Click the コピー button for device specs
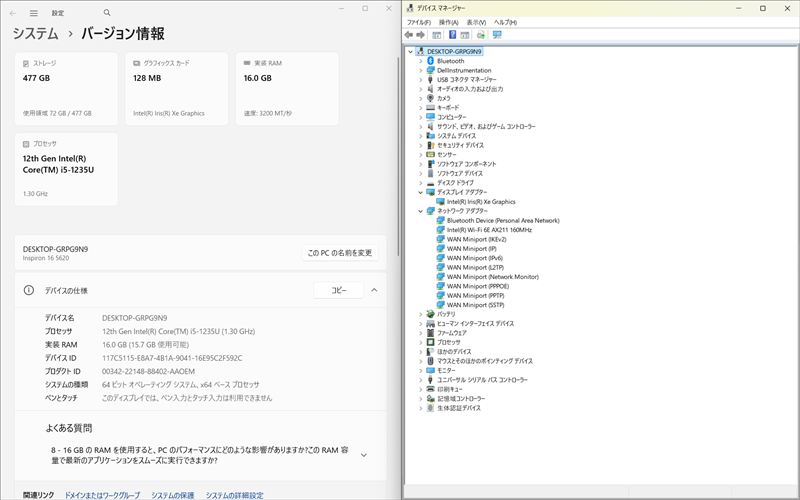Viewport: 800px width, 500px height. coord(338,290)
